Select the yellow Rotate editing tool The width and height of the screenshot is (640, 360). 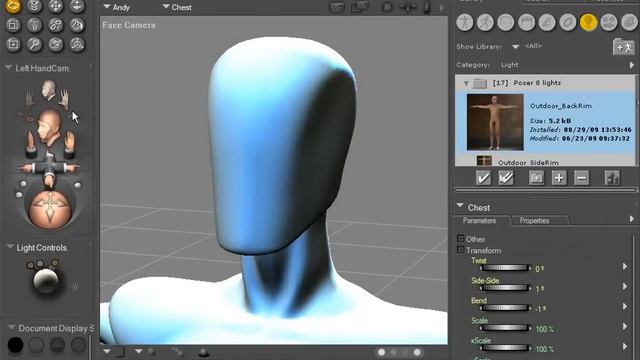[13, 6]
